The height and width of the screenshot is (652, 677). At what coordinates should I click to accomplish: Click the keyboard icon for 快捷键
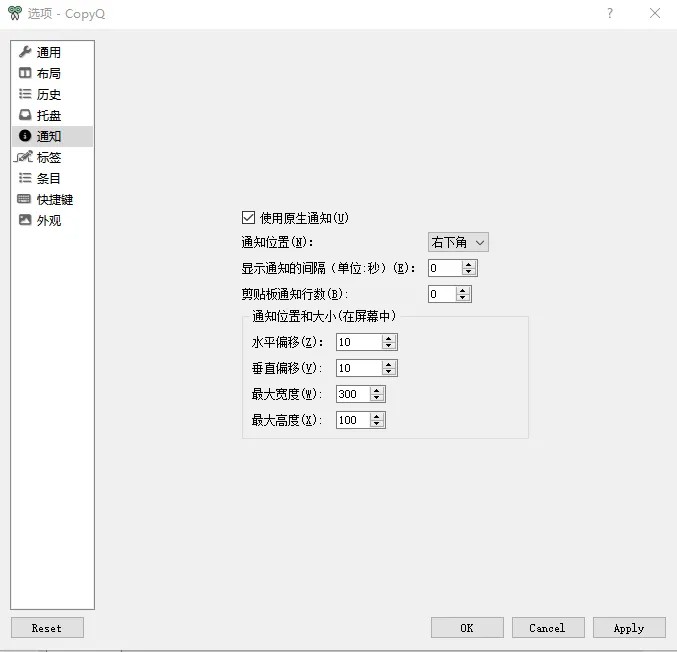(24, 199)
